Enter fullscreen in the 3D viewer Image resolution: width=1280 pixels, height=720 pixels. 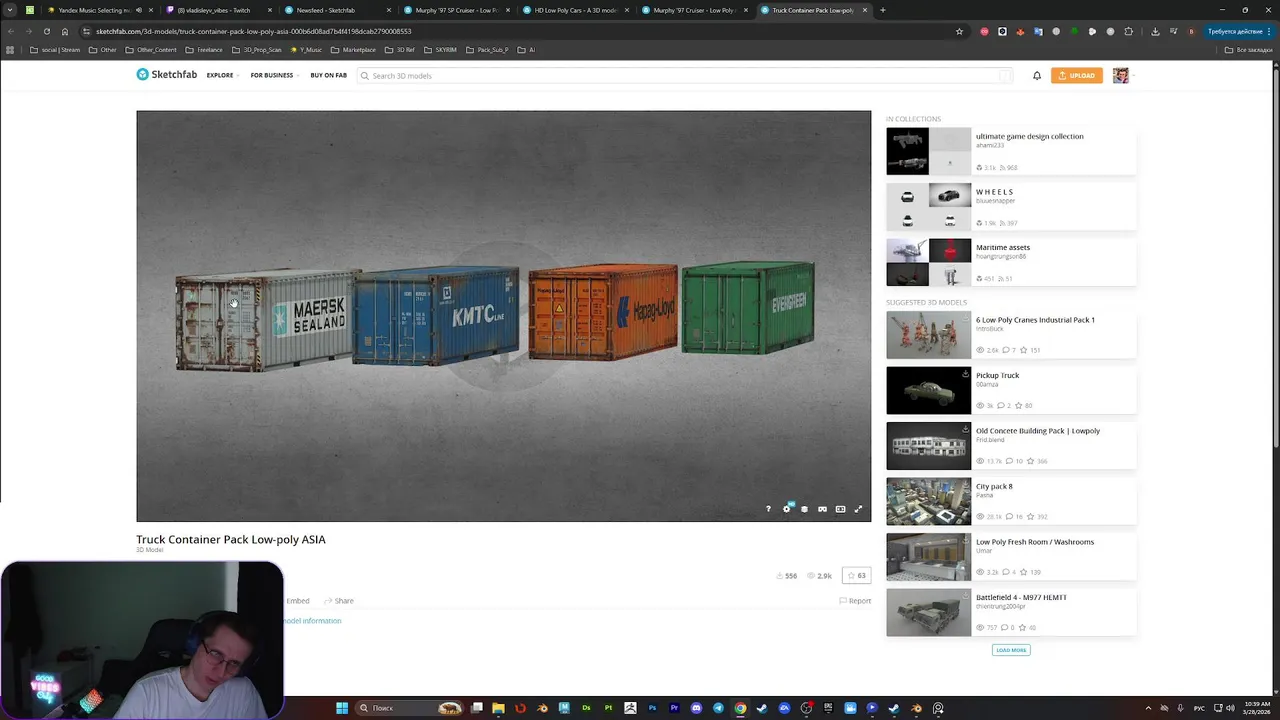click(x=858, y=509)
